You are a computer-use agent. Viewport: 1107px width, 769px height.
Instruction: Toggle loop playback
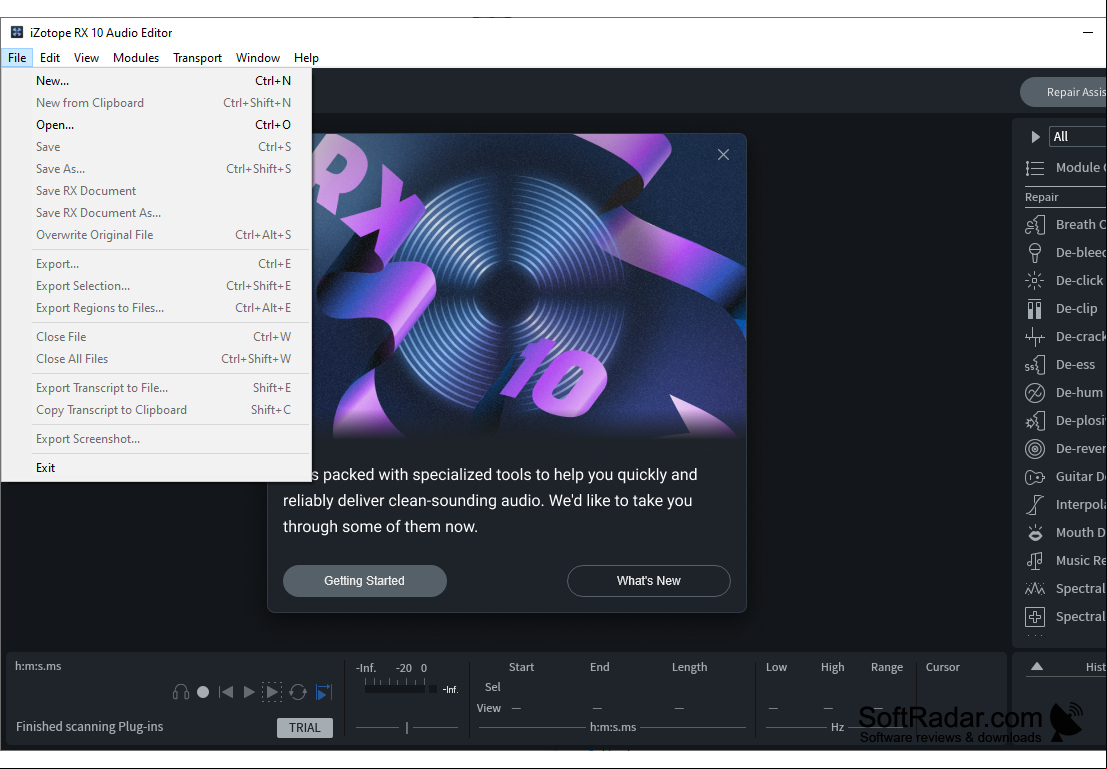tap(298, 692)
